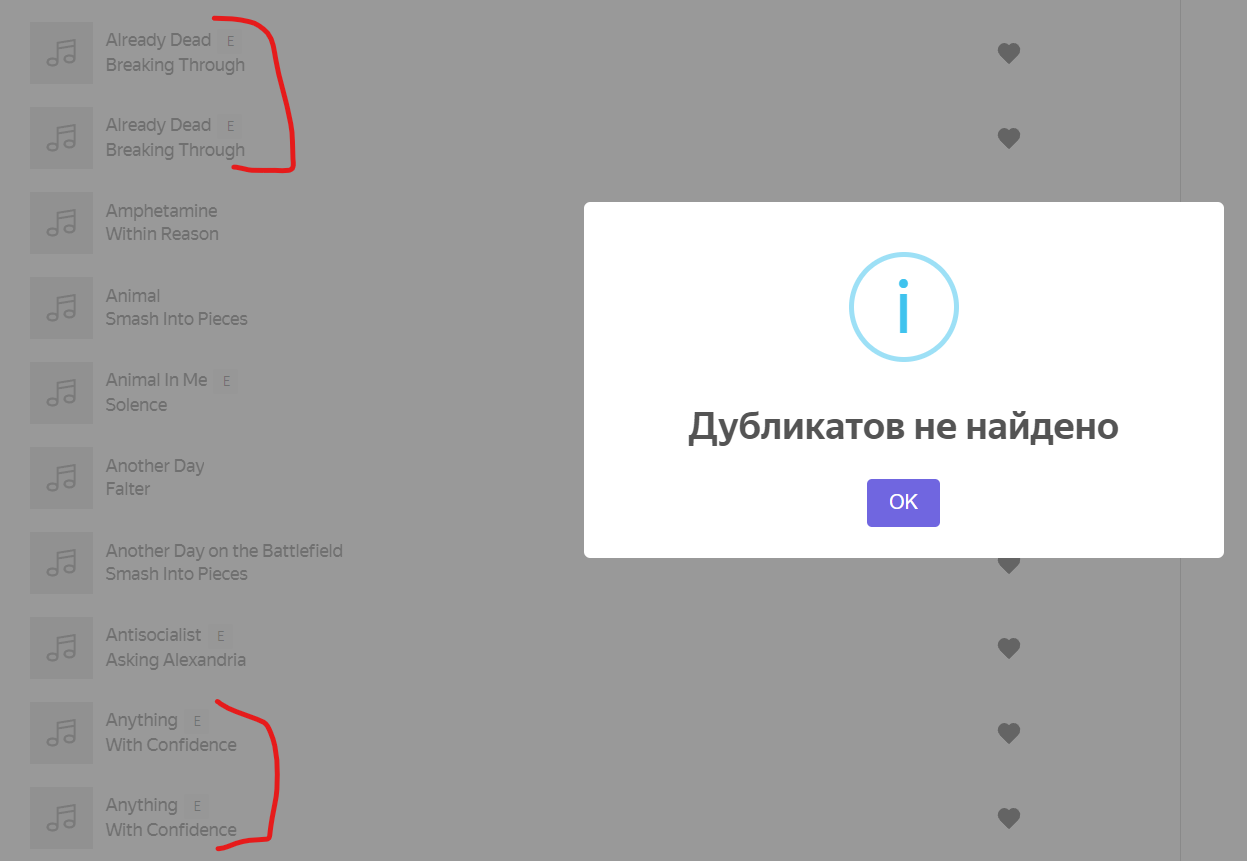This screenshot has width=1247, height=861.
Task: Click OK in the duplicates dialog
Action: coord(903,502)
